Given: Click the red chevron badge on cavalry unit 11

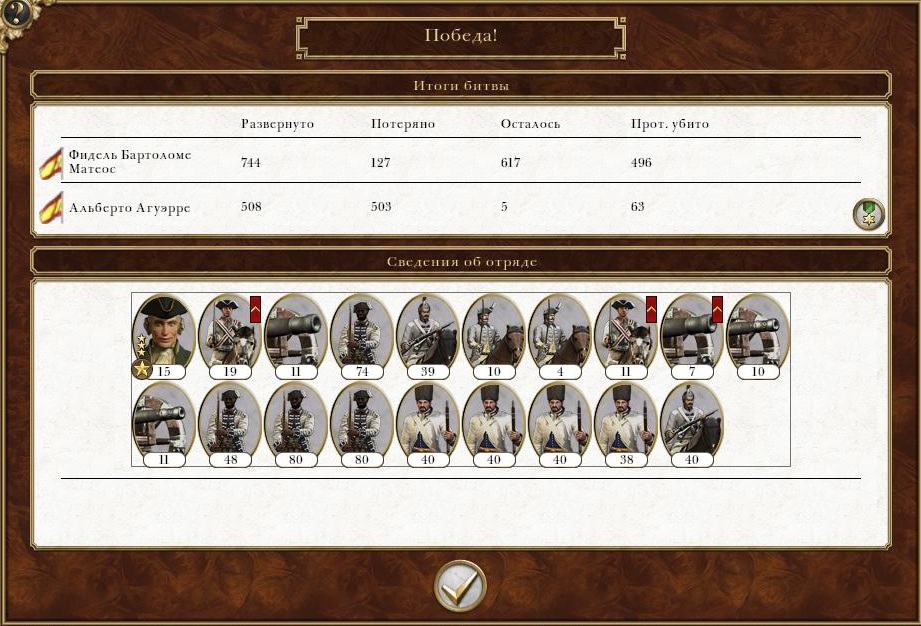Looking at the screenshot, I should point(651,309).
